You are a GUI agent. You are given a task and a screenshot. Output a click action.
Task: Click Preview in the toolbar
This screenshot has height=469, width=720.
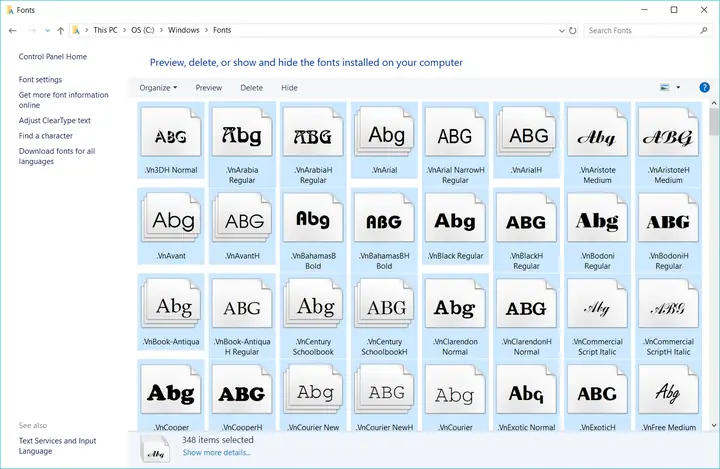[208, 88]
